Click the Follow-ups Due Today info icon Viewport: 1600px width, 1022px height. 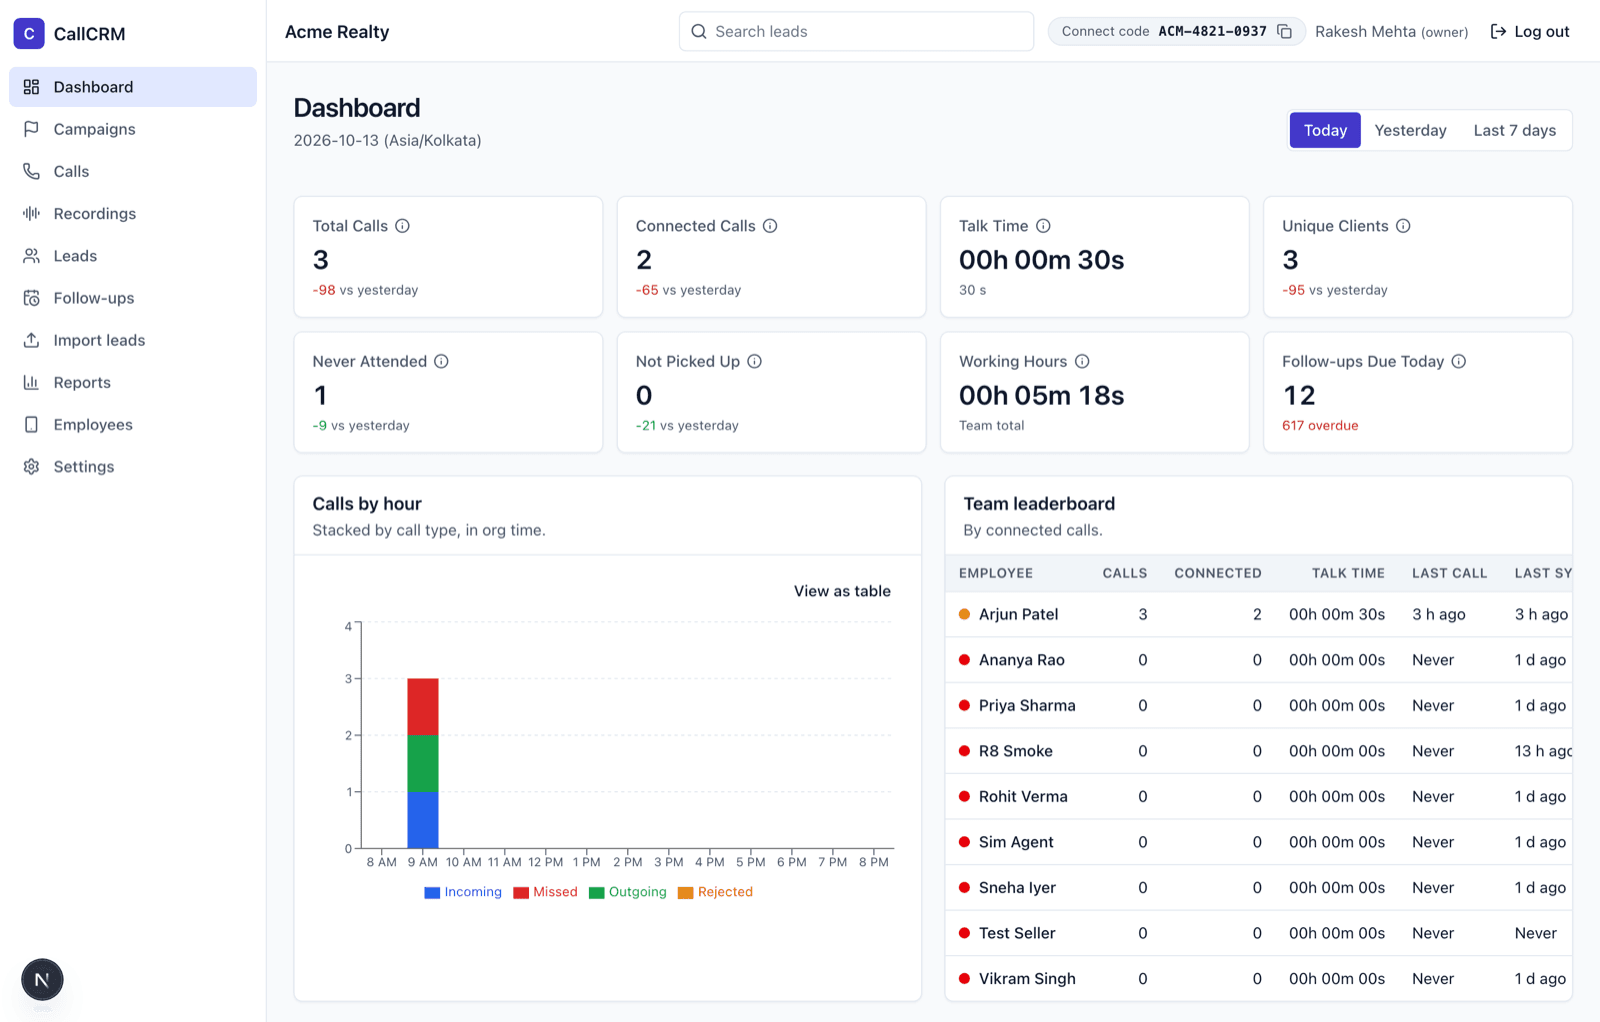click(x=1459, y=361)
